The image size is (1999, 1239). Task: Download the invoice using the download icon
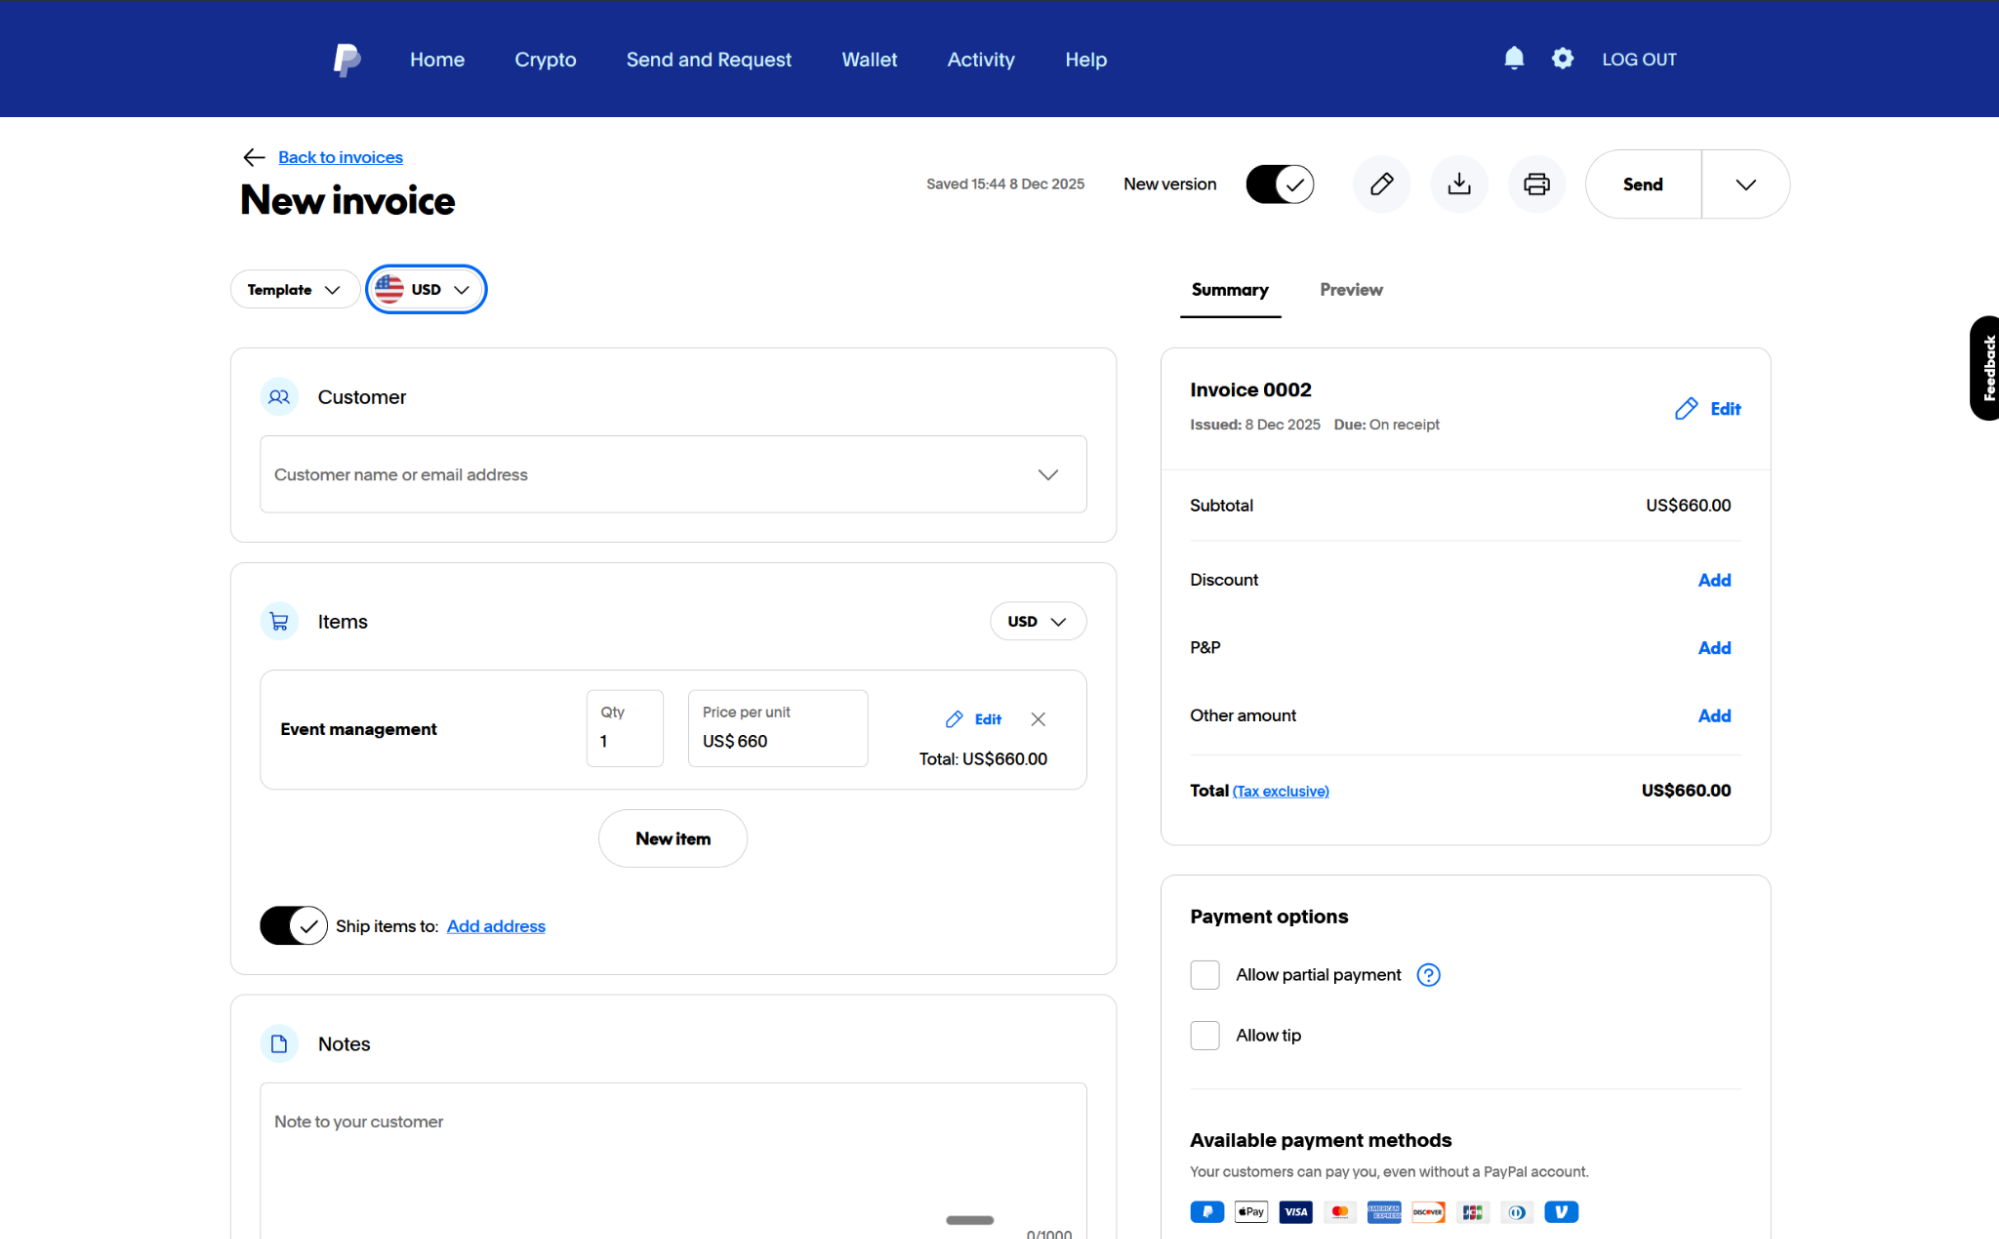click(1459, 184)
